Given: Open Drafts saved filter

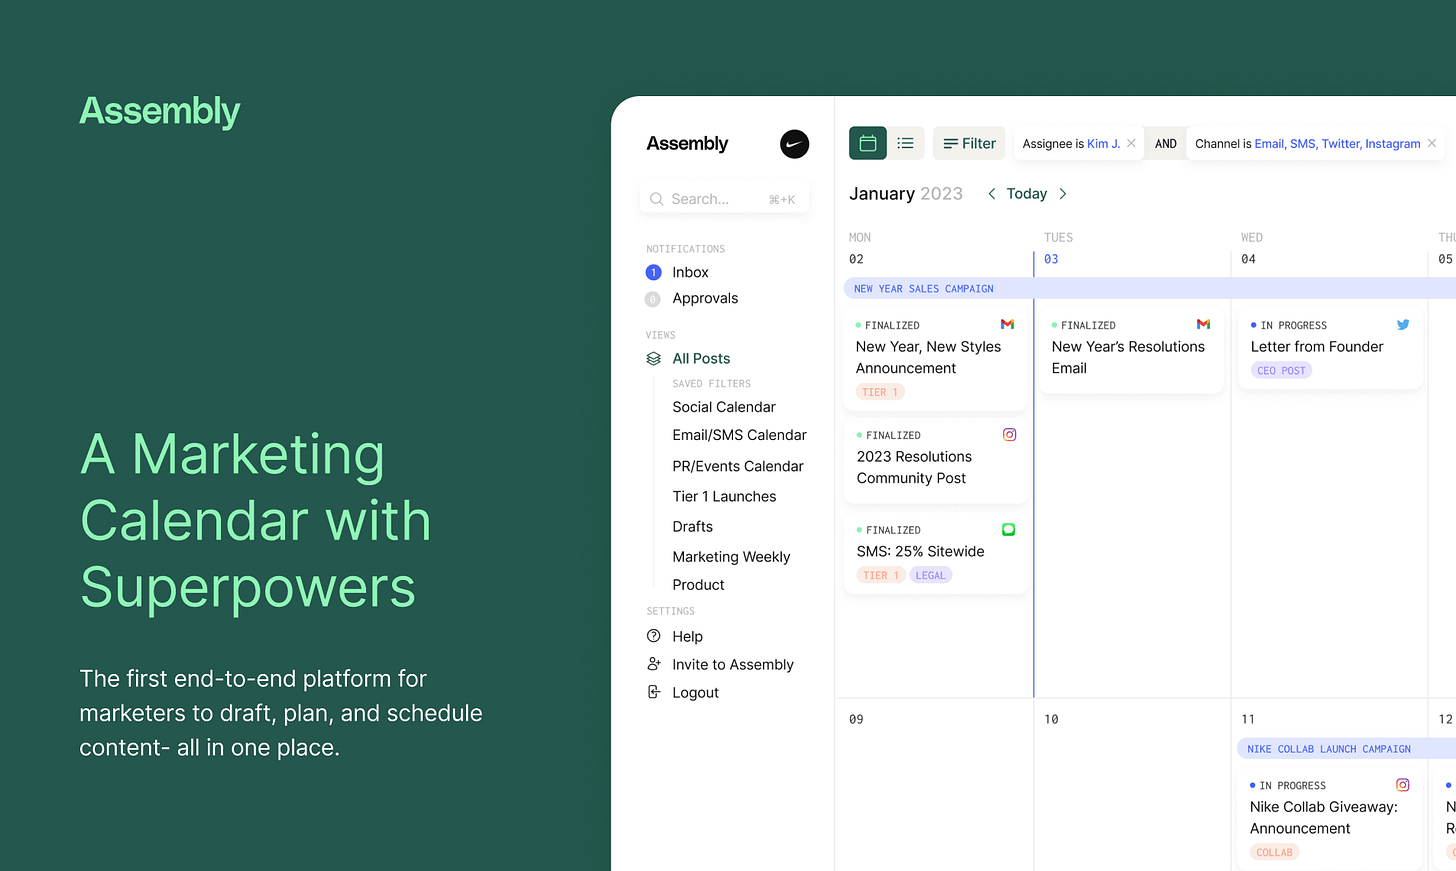Looking at the screenshot, I should [x=692, y=526].
